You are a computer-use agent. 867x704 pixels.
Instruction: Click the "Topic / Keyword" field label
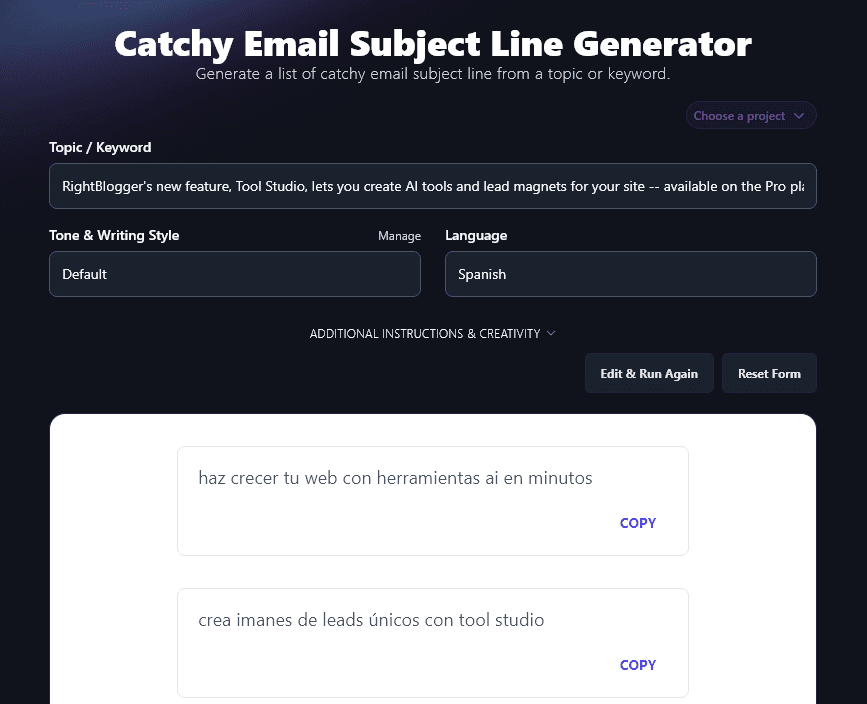point(100,147)
